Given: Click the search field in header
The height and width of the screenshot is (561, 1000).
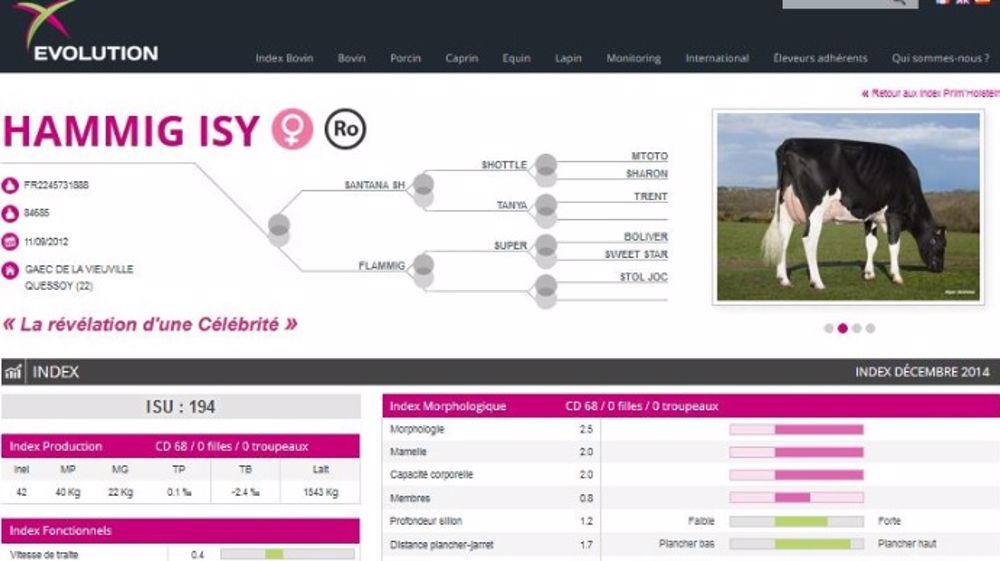Looking at the screenshot, I should 850,3.
